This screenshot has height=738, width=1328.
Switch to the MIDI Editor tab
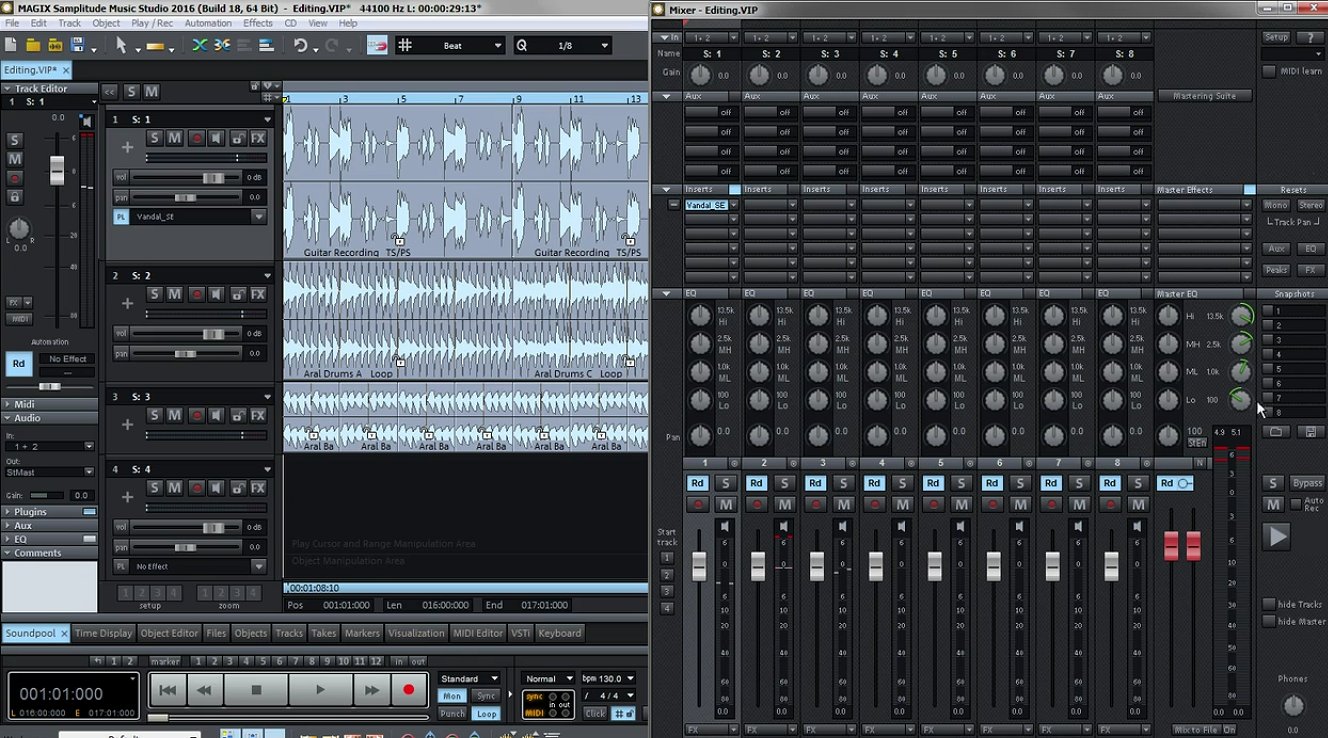(x=478, y=633)
